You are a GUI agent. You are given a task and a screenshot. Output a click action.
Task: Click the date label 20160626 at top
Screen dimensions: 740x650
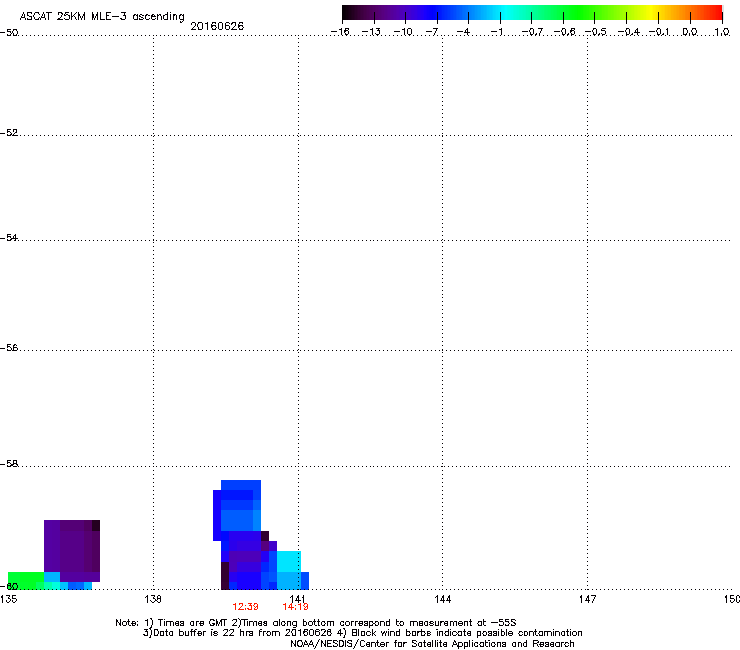217,26
